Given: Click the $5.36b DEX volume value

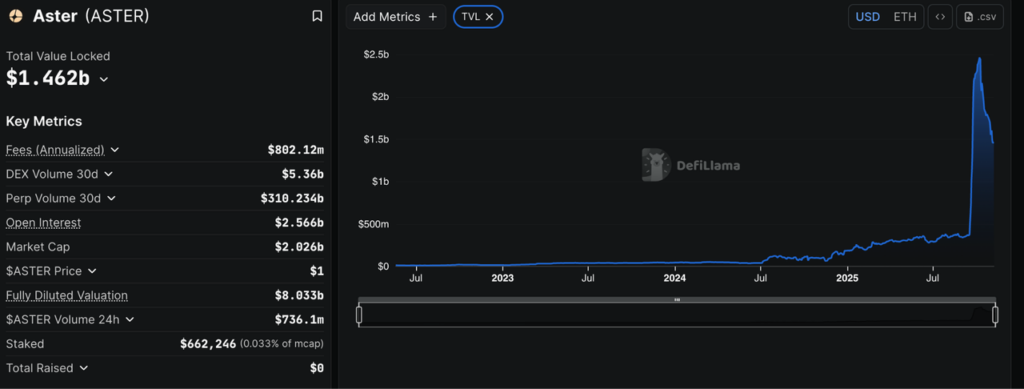Looking at the screenshot, I should [302, 174].
